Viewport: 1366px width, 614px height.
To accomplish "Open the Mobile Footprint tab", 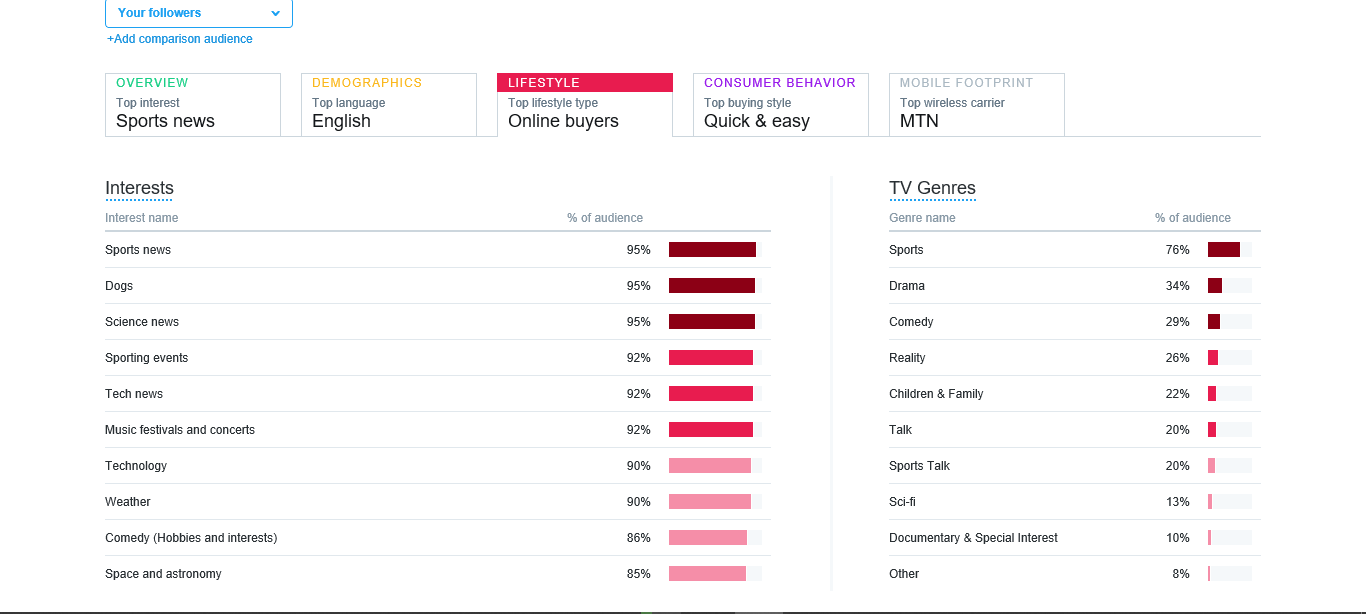I will click(976, 104).
